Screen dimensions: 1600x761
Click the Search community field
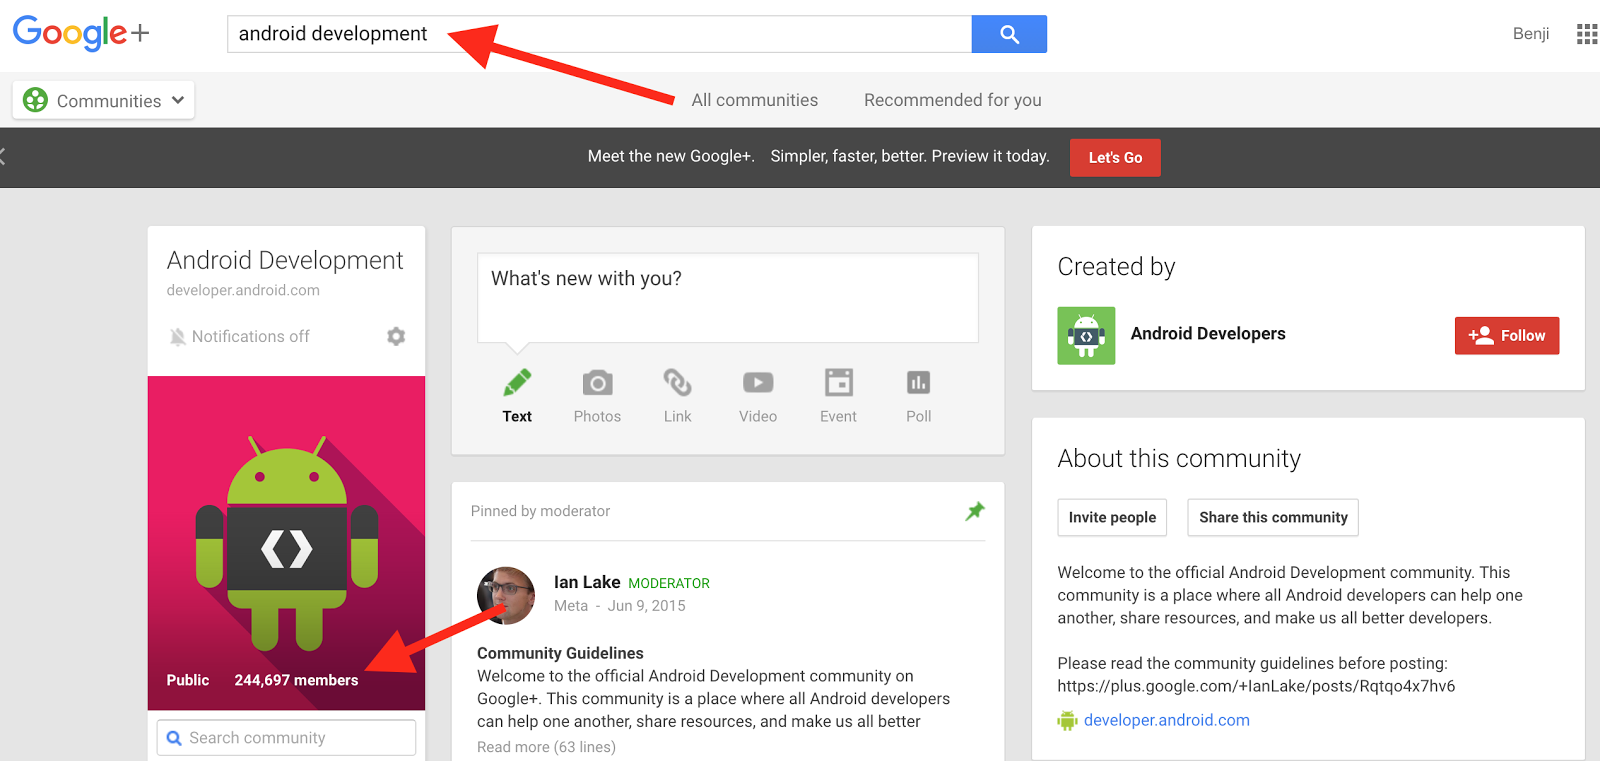point(286,738)
